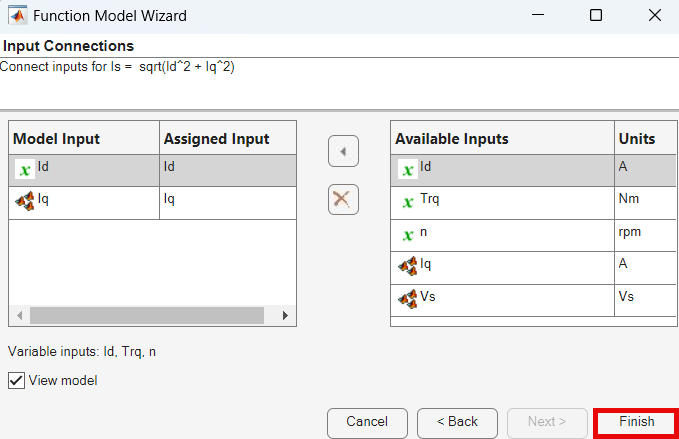This screenshot has height=439, width=679.
Task: Click the Available Inputs column header
Action: (502, 138)
